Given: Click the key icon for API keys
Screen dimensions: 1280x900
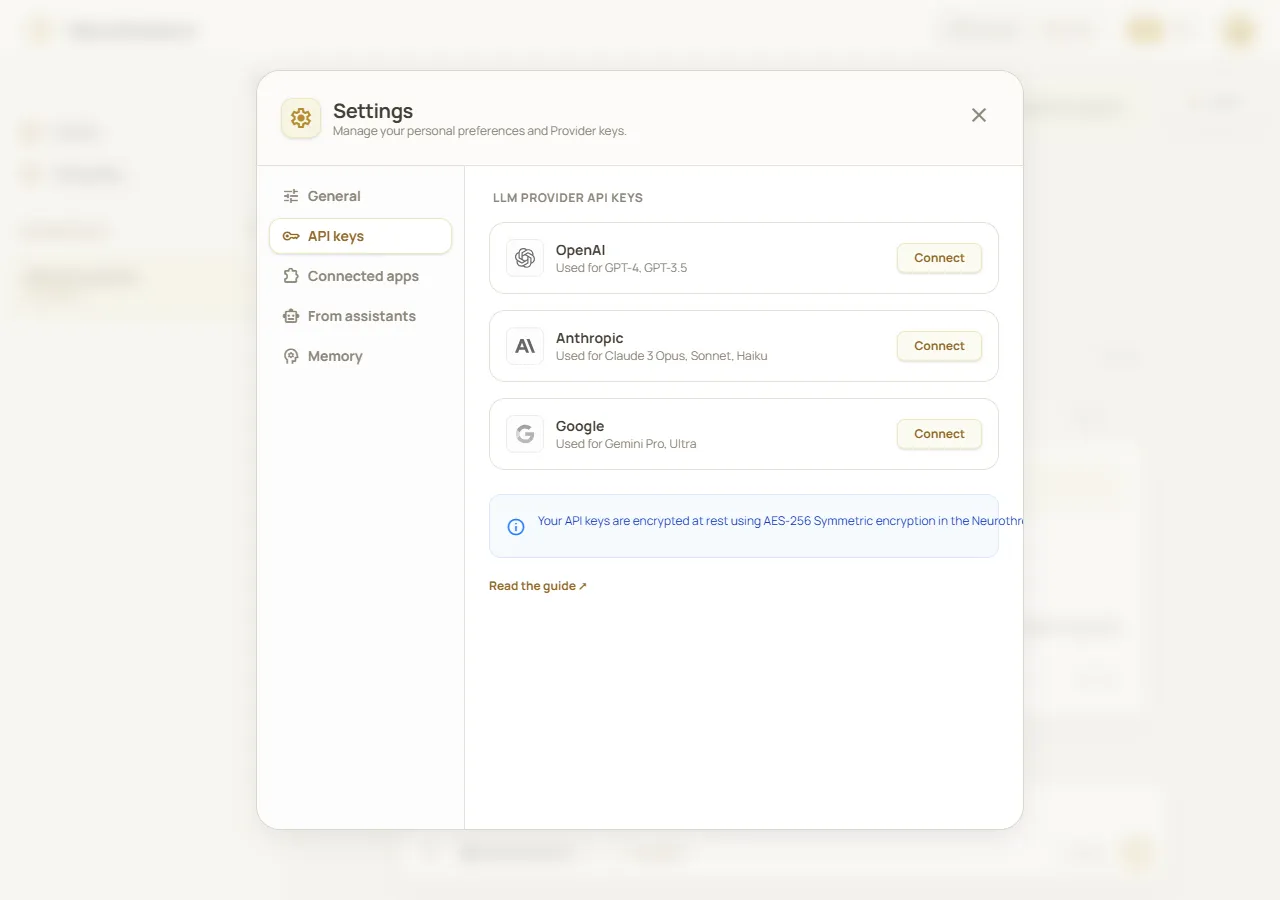Looking at the screenshot, I should (291, 236).
